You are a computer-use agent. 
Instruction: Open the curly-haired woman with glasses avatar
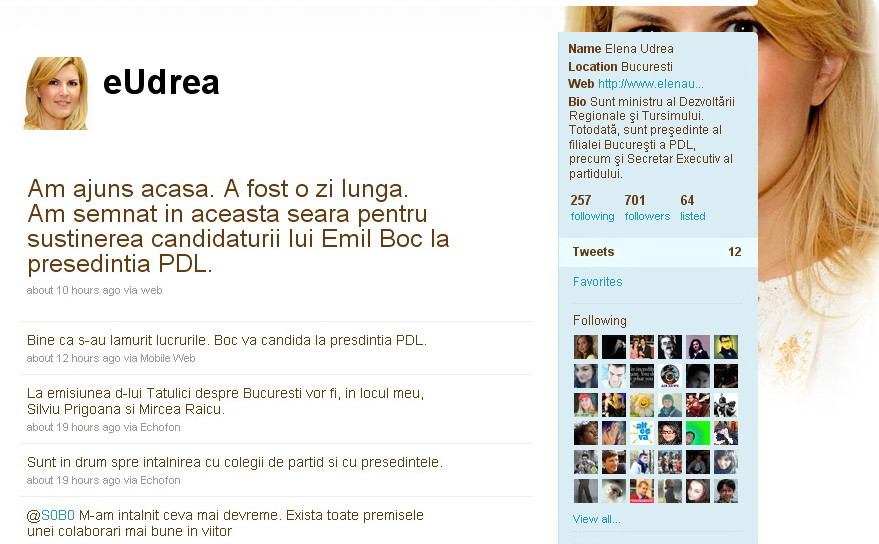pos(670,433)
